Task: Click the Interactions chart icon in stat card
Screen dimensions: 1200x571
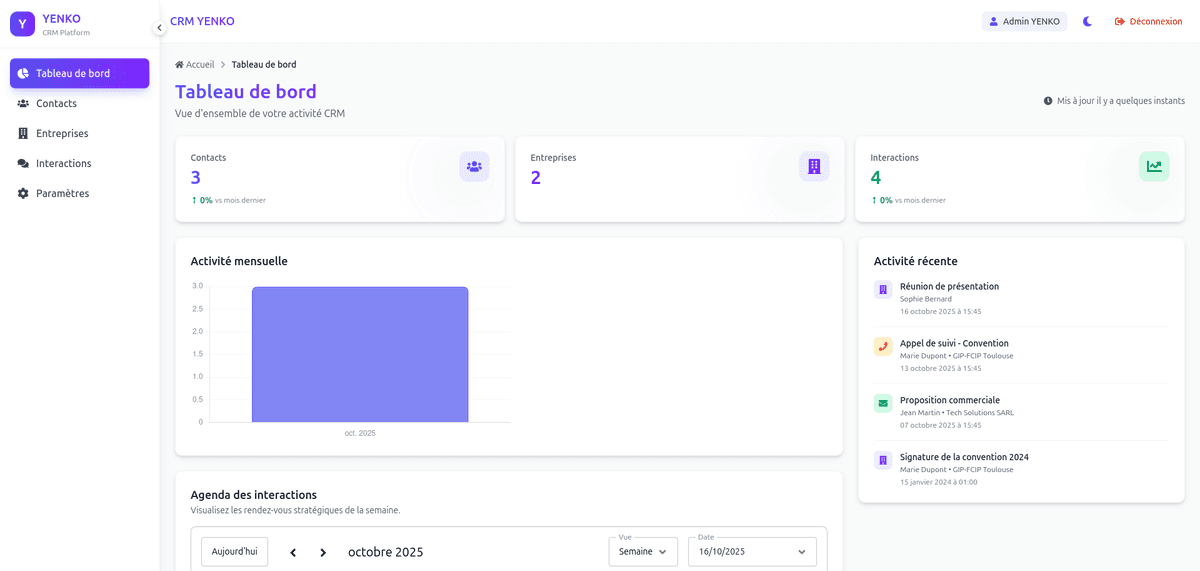Action: click(1154, 166)
